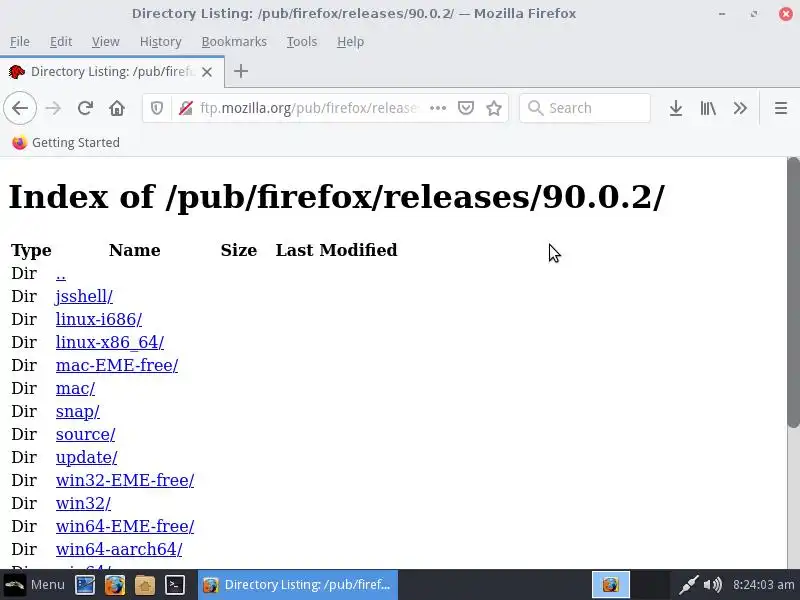The width and height of the screenshot is (800, 600).
Task: Open the File menu
Action: 20,41
